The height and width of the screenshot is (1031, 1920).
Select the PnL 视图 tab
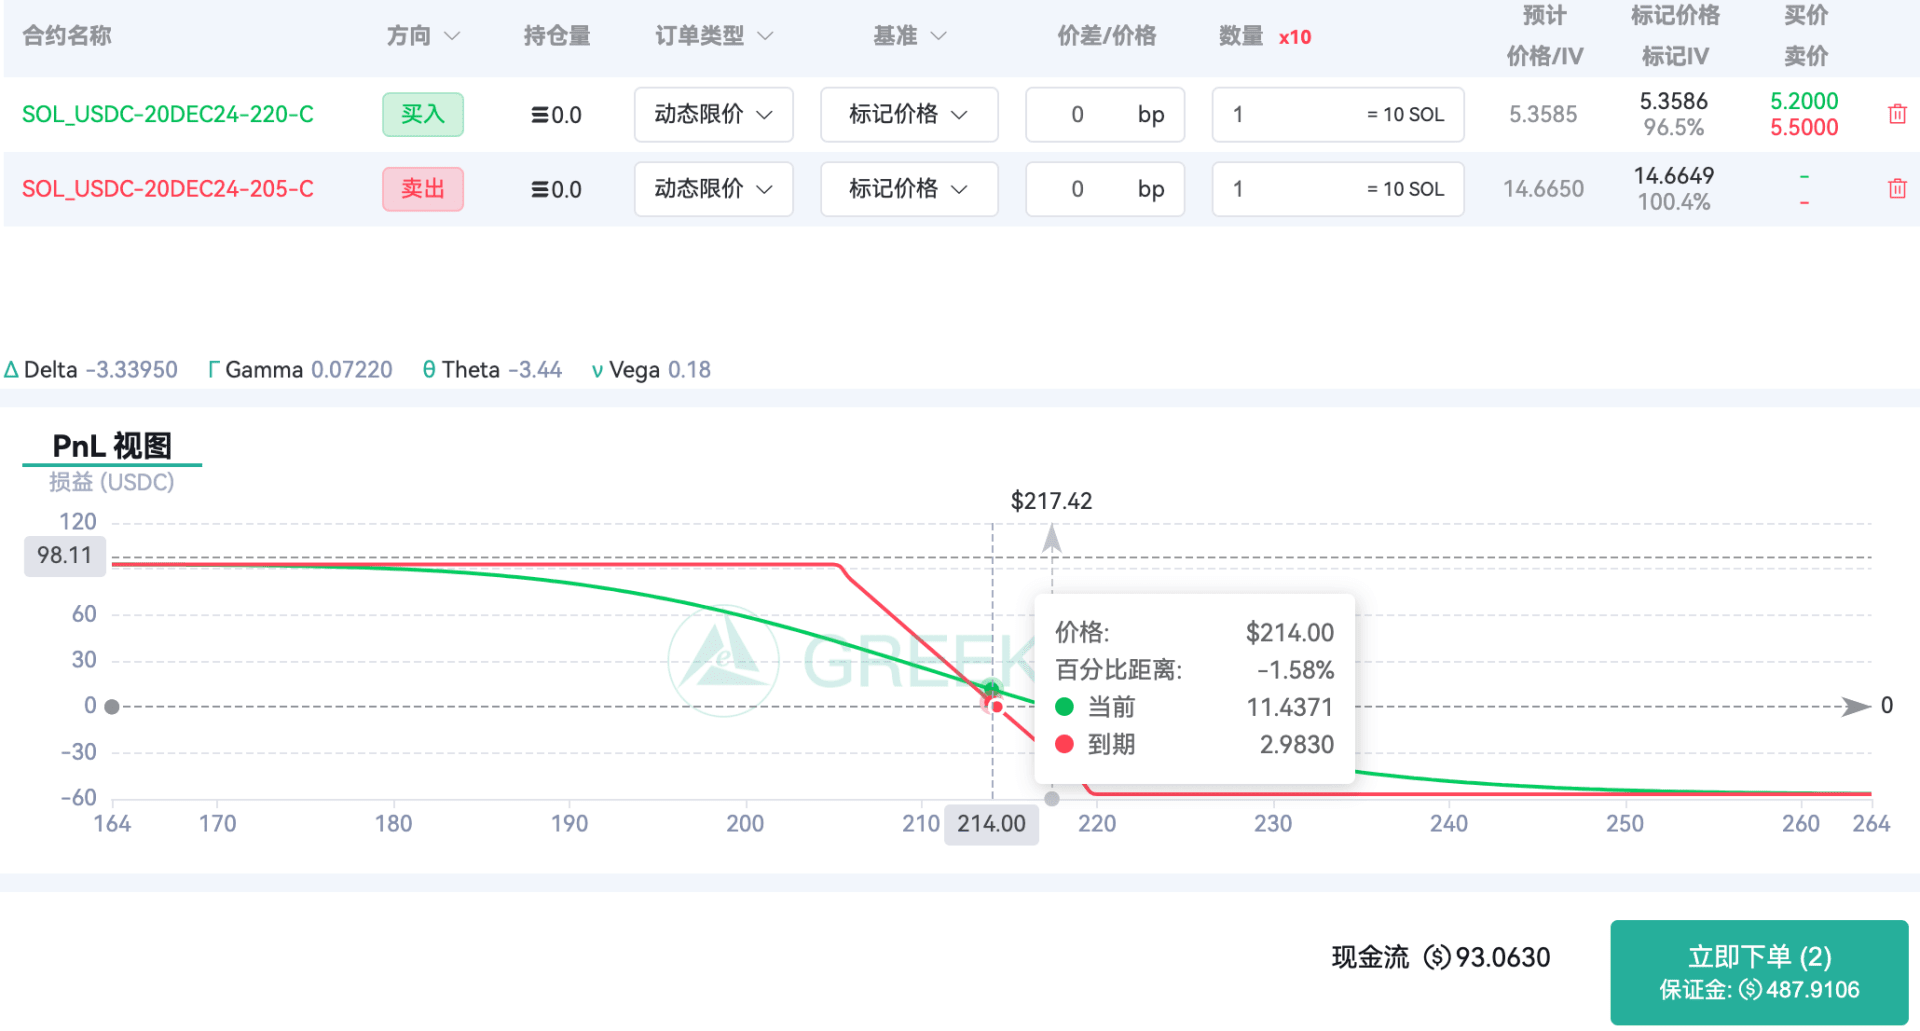point(112,446)
